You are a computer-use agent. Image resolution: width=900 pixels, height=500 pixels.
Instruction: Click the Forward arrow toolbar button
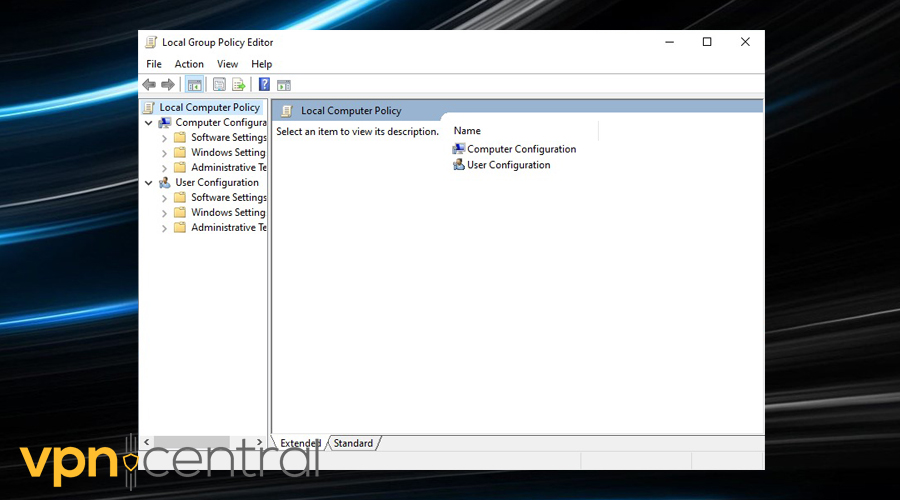[x=168, y=85]
